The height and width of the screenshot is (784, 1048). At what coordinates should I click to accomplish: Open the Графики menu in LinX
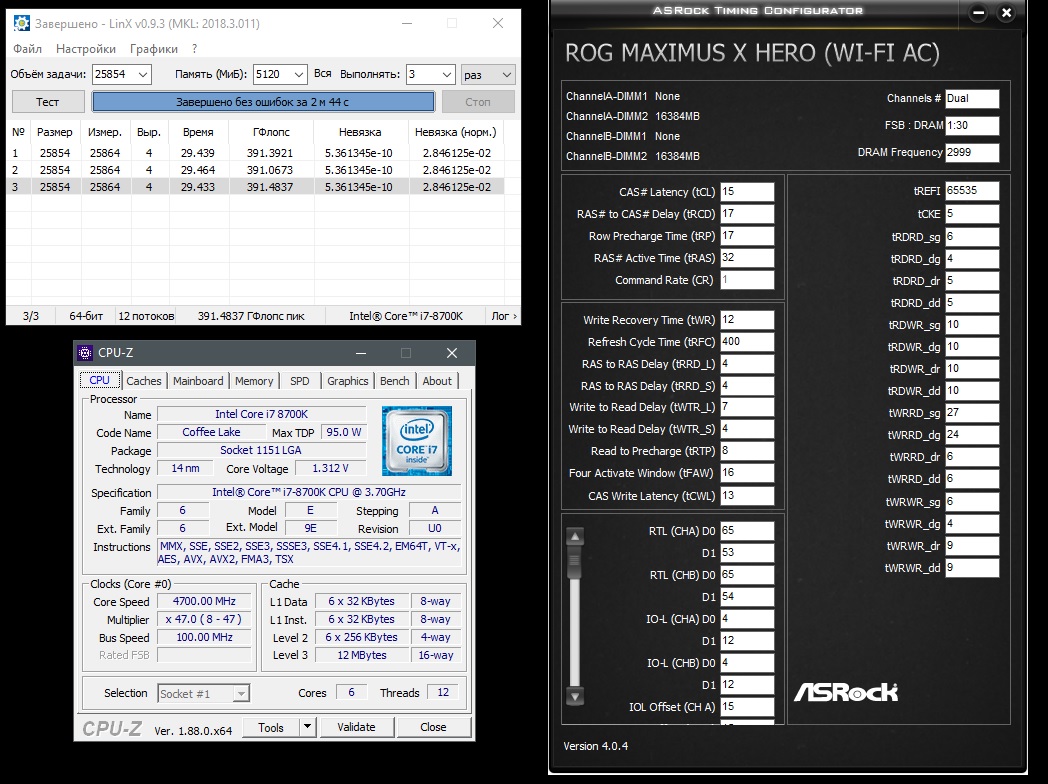click(154, 49)
